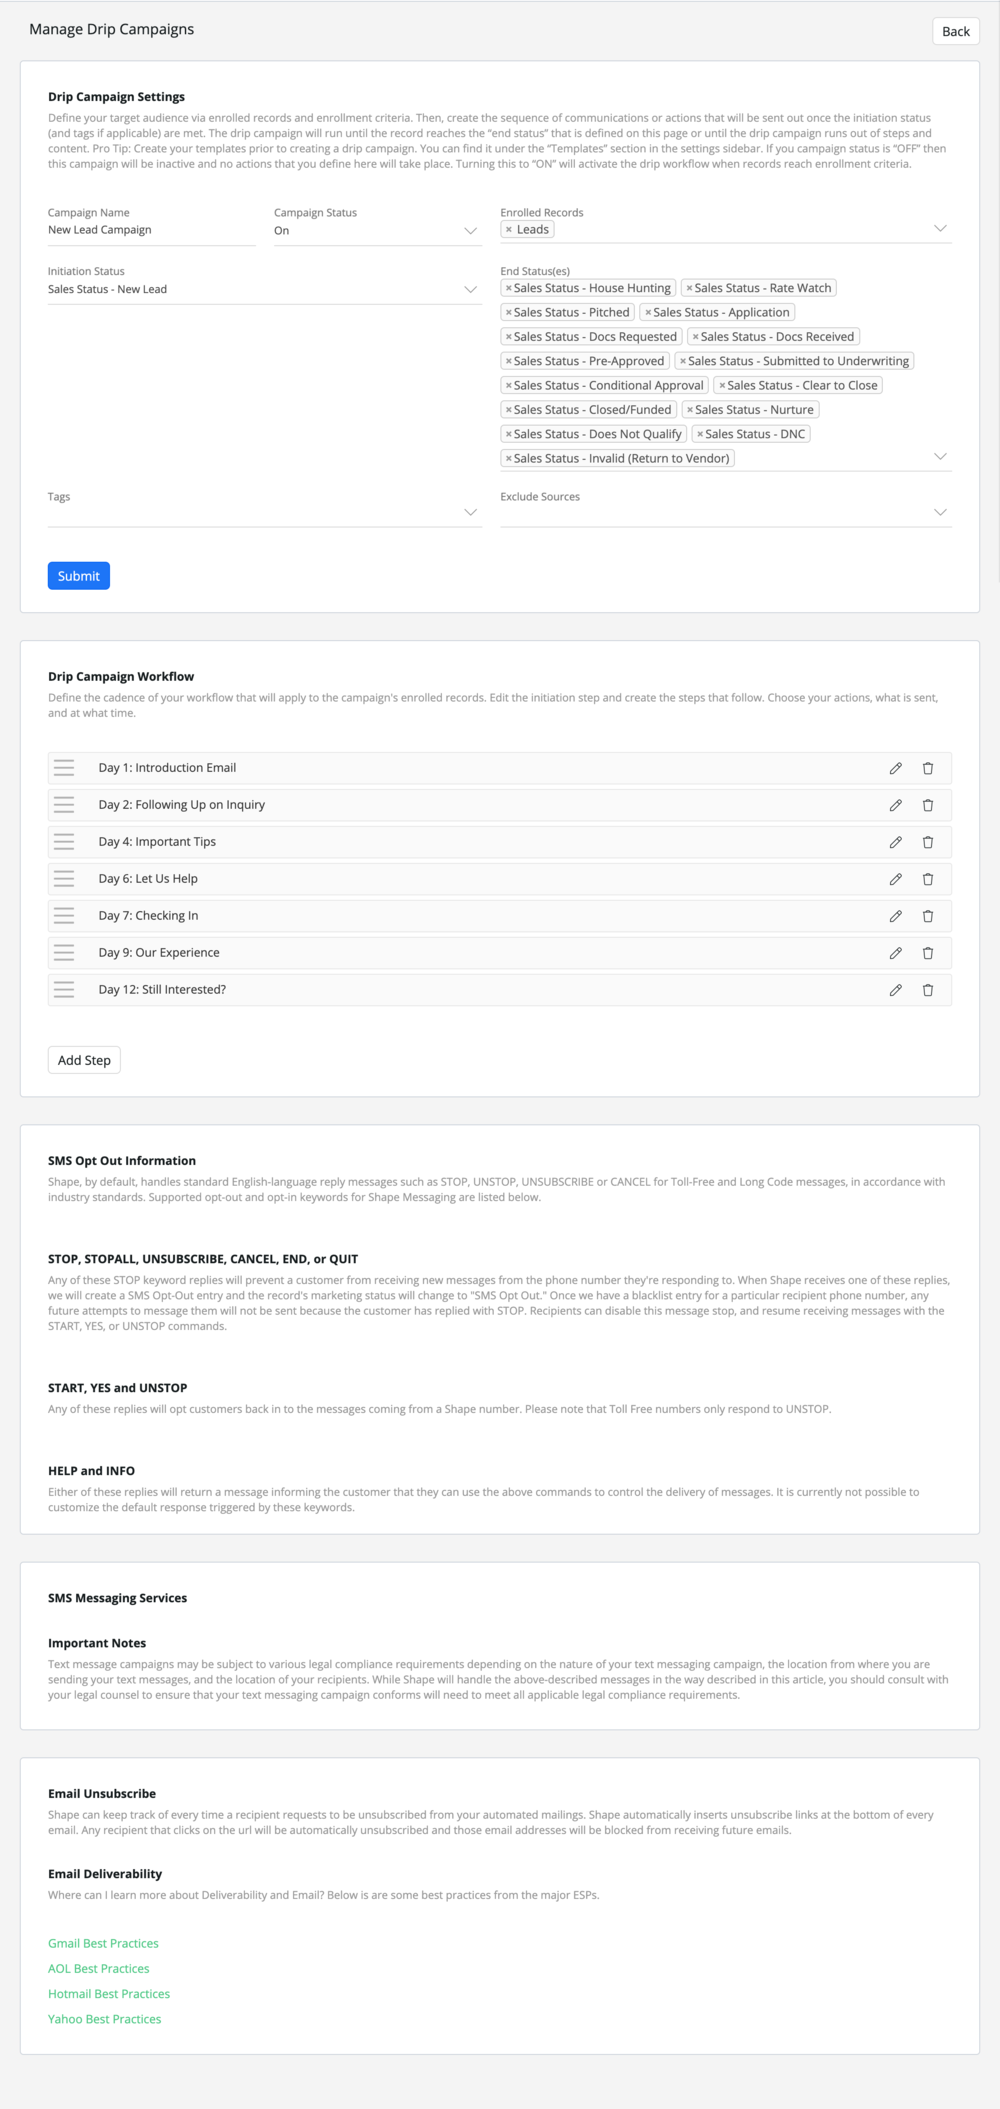Image resolution: width=1000 pixels, height=2109 pixels.
Task: Open the Campaign Status dropdown
Action: (377, 231)
